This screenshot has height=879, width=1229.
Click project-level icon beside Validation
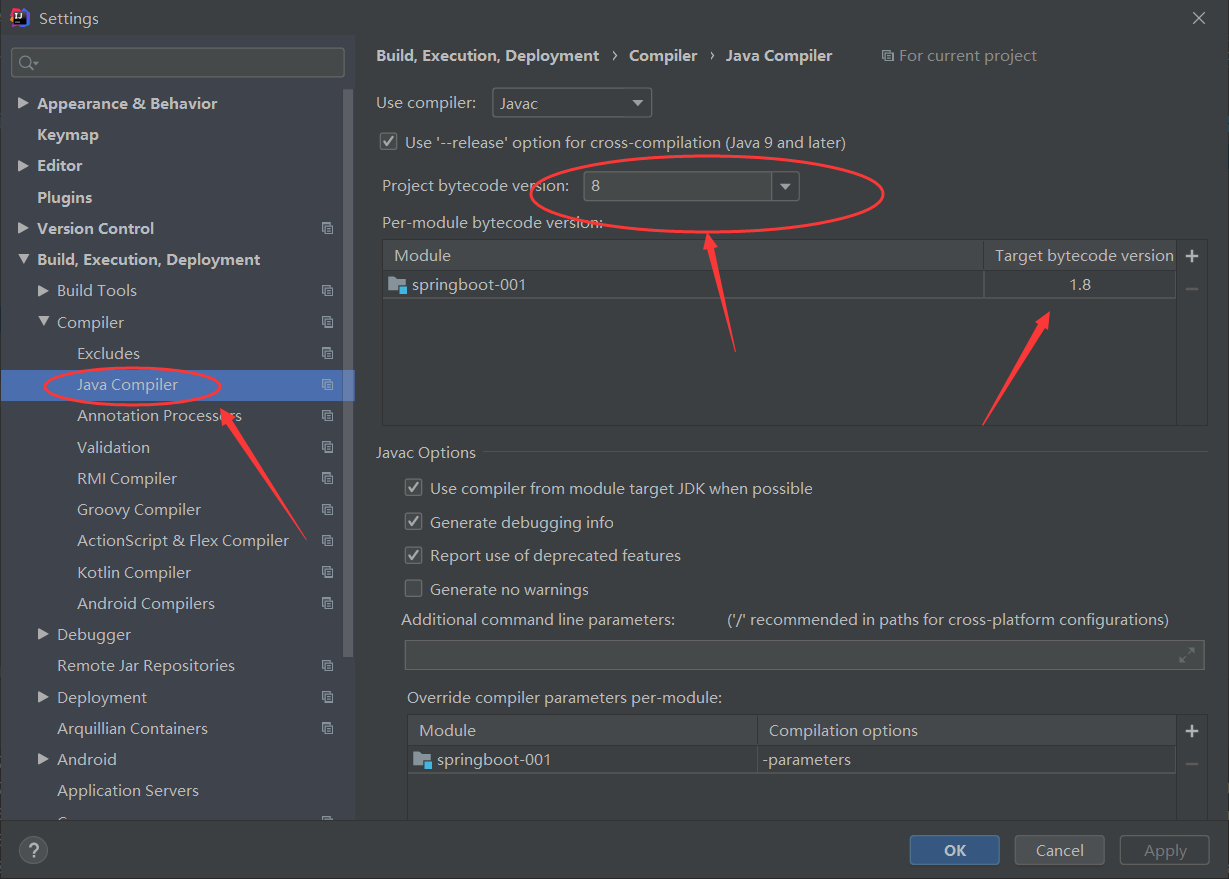pos(327,447)
